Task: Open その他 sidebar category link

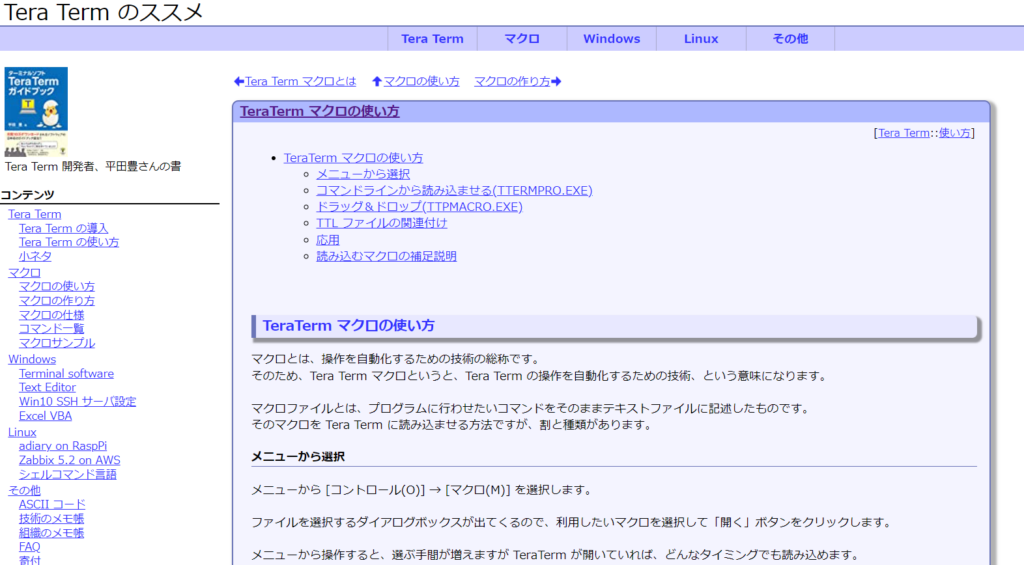Action: [x=24, y=490]
